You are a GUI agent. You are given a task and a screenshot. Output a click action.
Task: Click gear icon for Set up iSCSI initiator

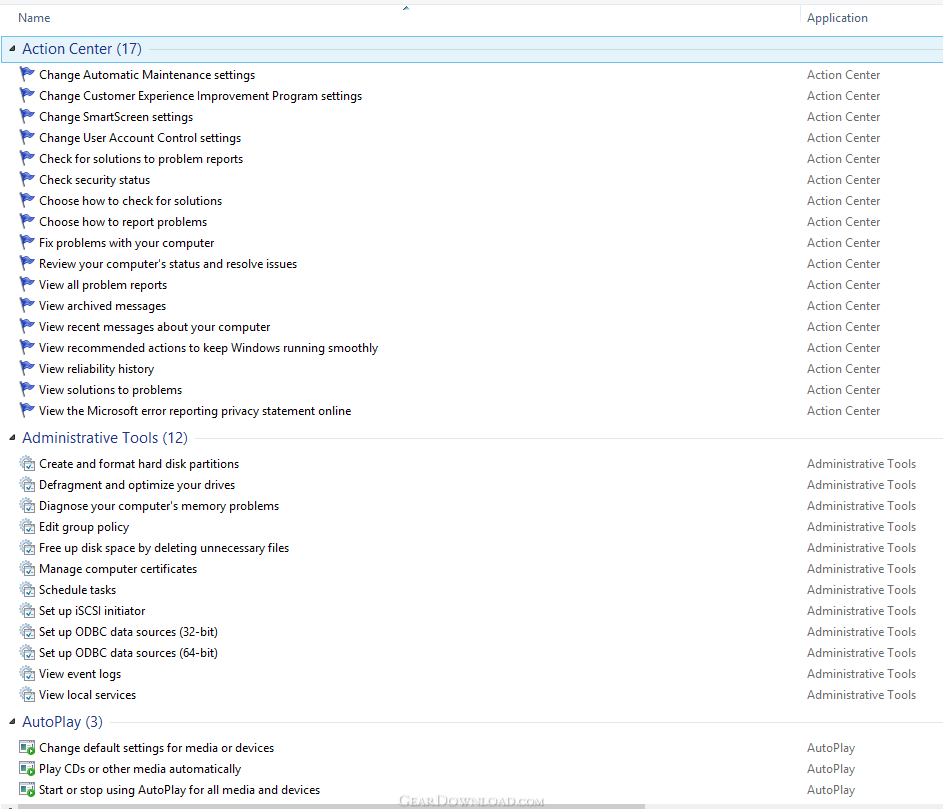pos(27,611)
